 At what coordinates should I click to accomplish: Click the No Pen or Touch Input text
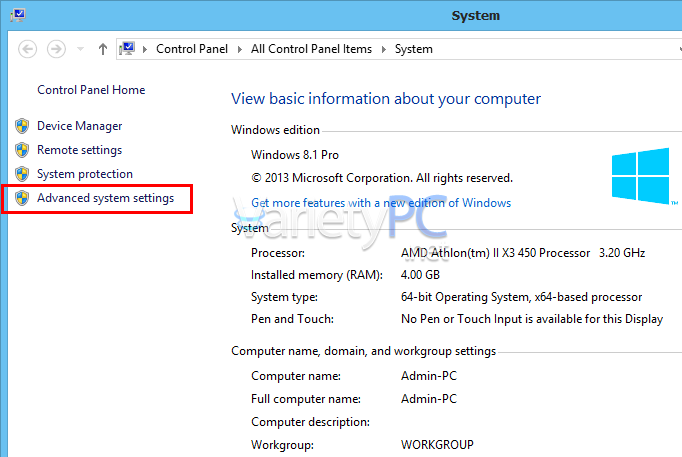tap(532, 319)
